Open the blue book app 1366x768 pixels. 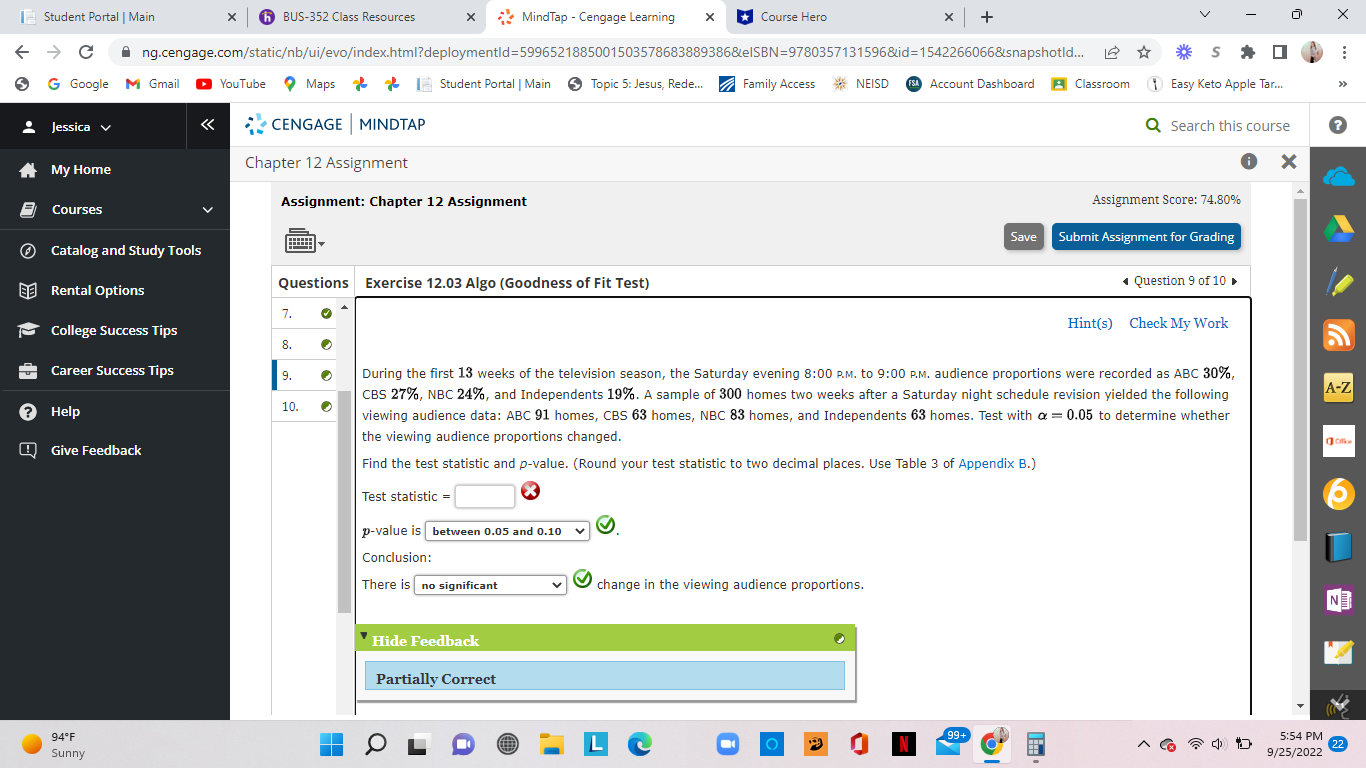[x=1338, y=546]
